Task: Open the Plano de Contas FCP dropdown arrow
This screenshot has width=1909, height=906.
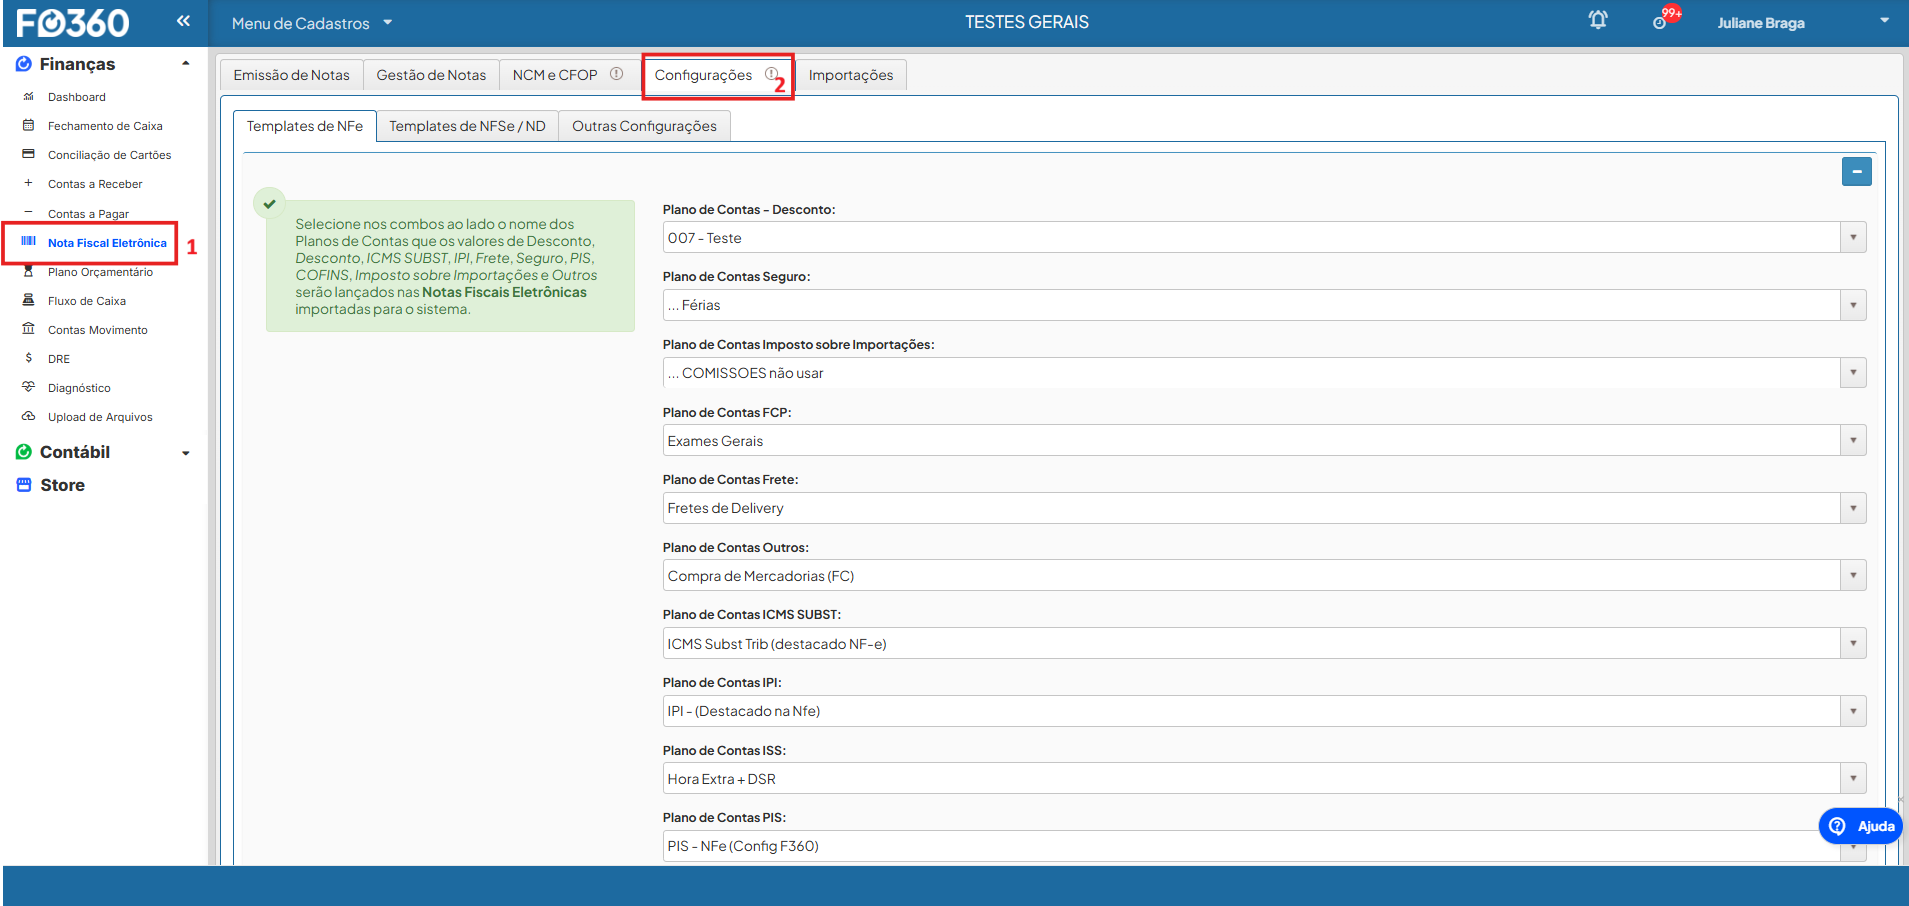Action: [1853, 441]
